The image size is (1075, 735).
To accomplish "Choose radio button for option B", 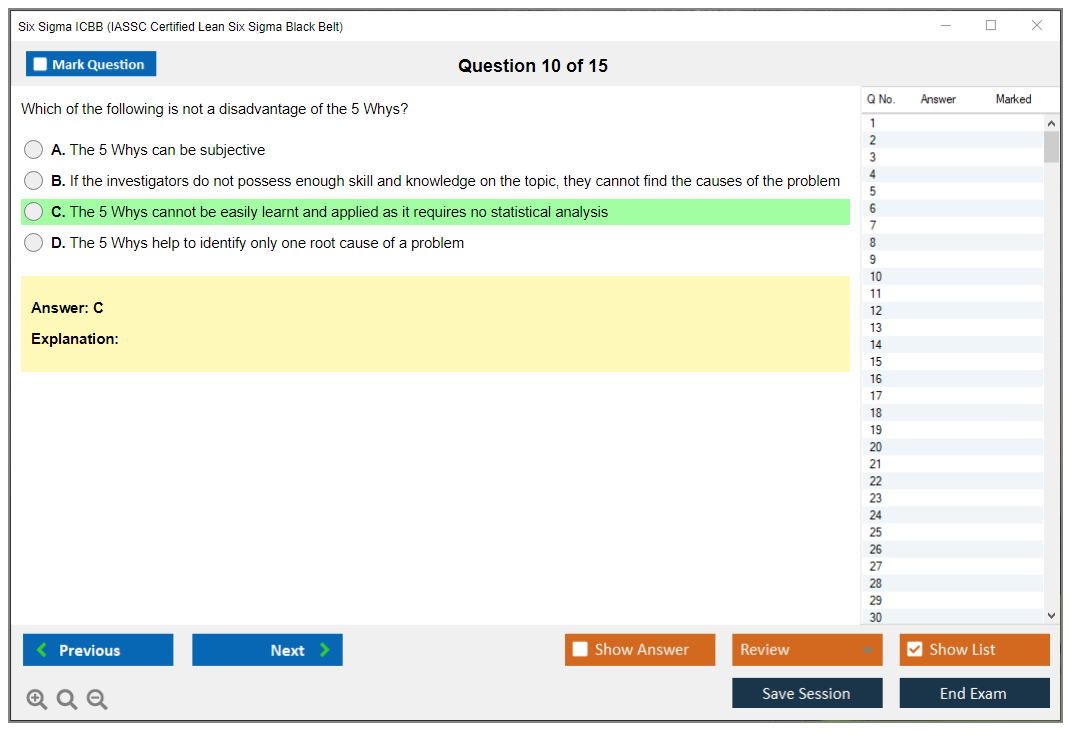I will pyautogui.click(x=34, y=181).
